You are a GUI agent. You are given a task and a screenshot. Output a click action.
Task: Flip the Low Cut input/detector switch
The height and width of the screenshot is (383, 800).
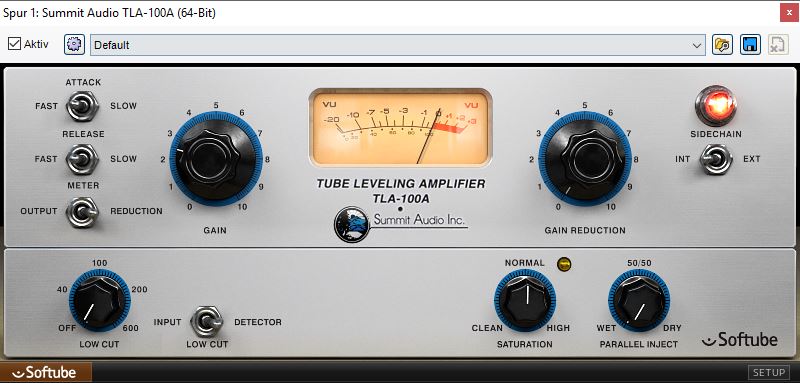point(207,322)
